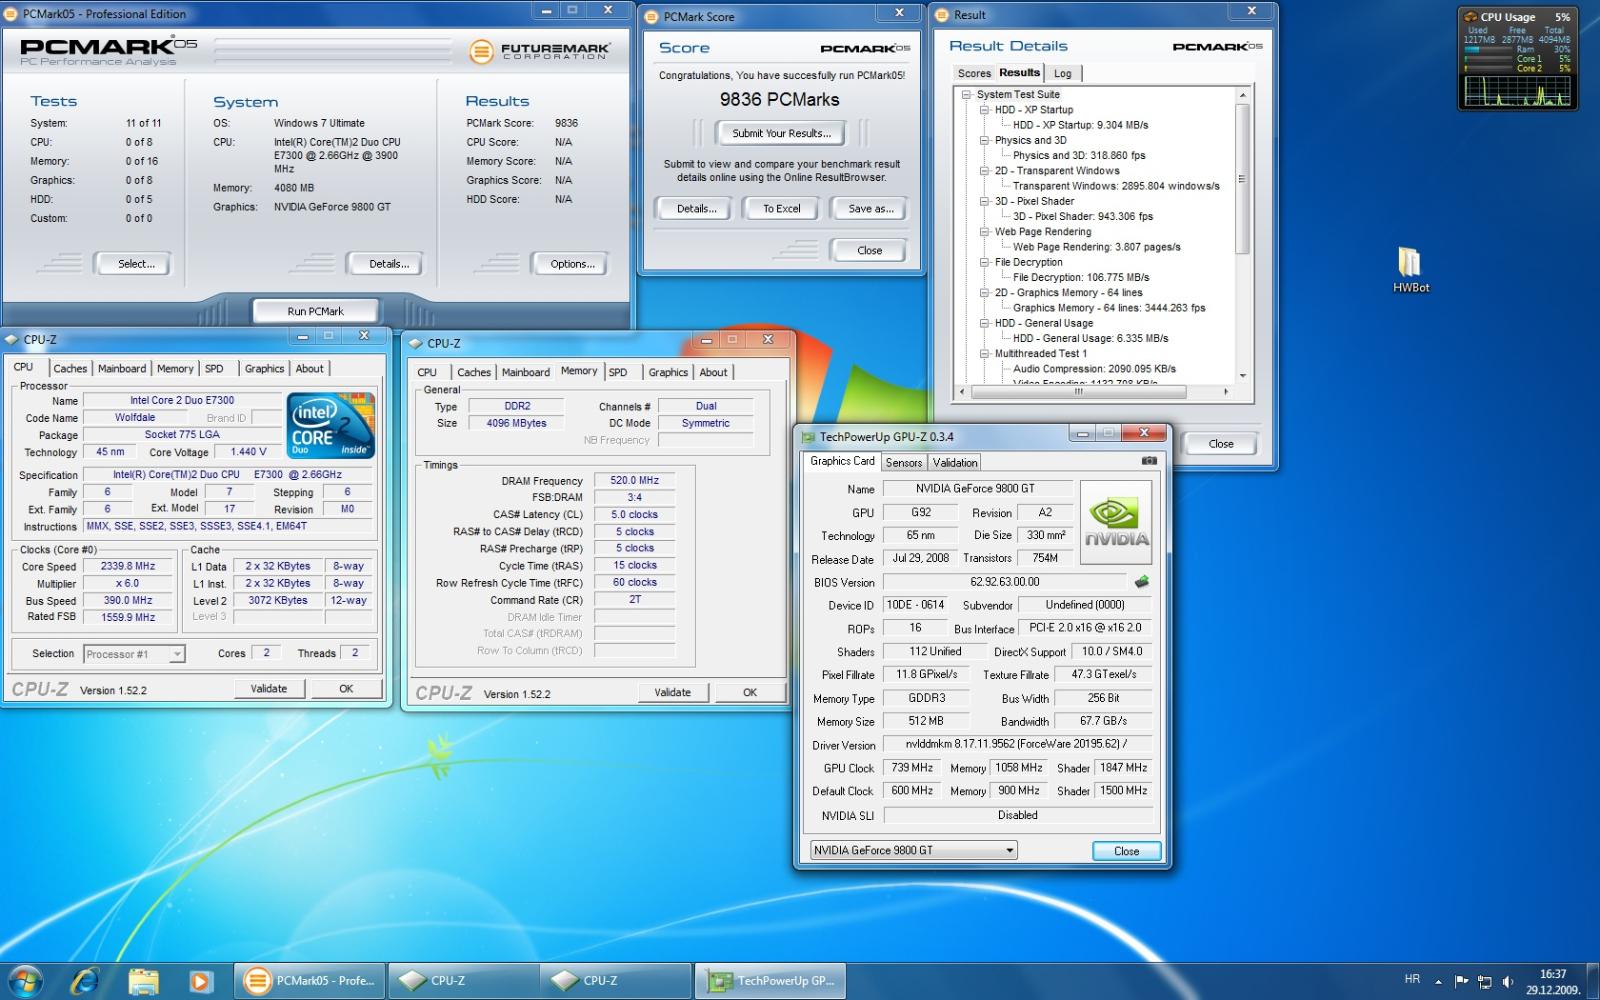1600x1000 pixels.
Task: Open GPU-Z graphics card selection dropdown
Action: tap(914, 850)
